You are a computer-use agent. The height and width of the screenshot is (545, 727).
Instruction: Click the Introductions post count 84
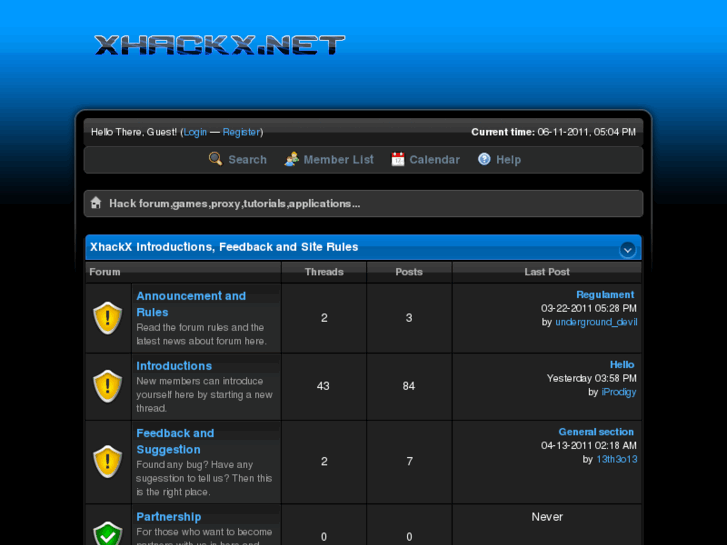coord(408,386)
